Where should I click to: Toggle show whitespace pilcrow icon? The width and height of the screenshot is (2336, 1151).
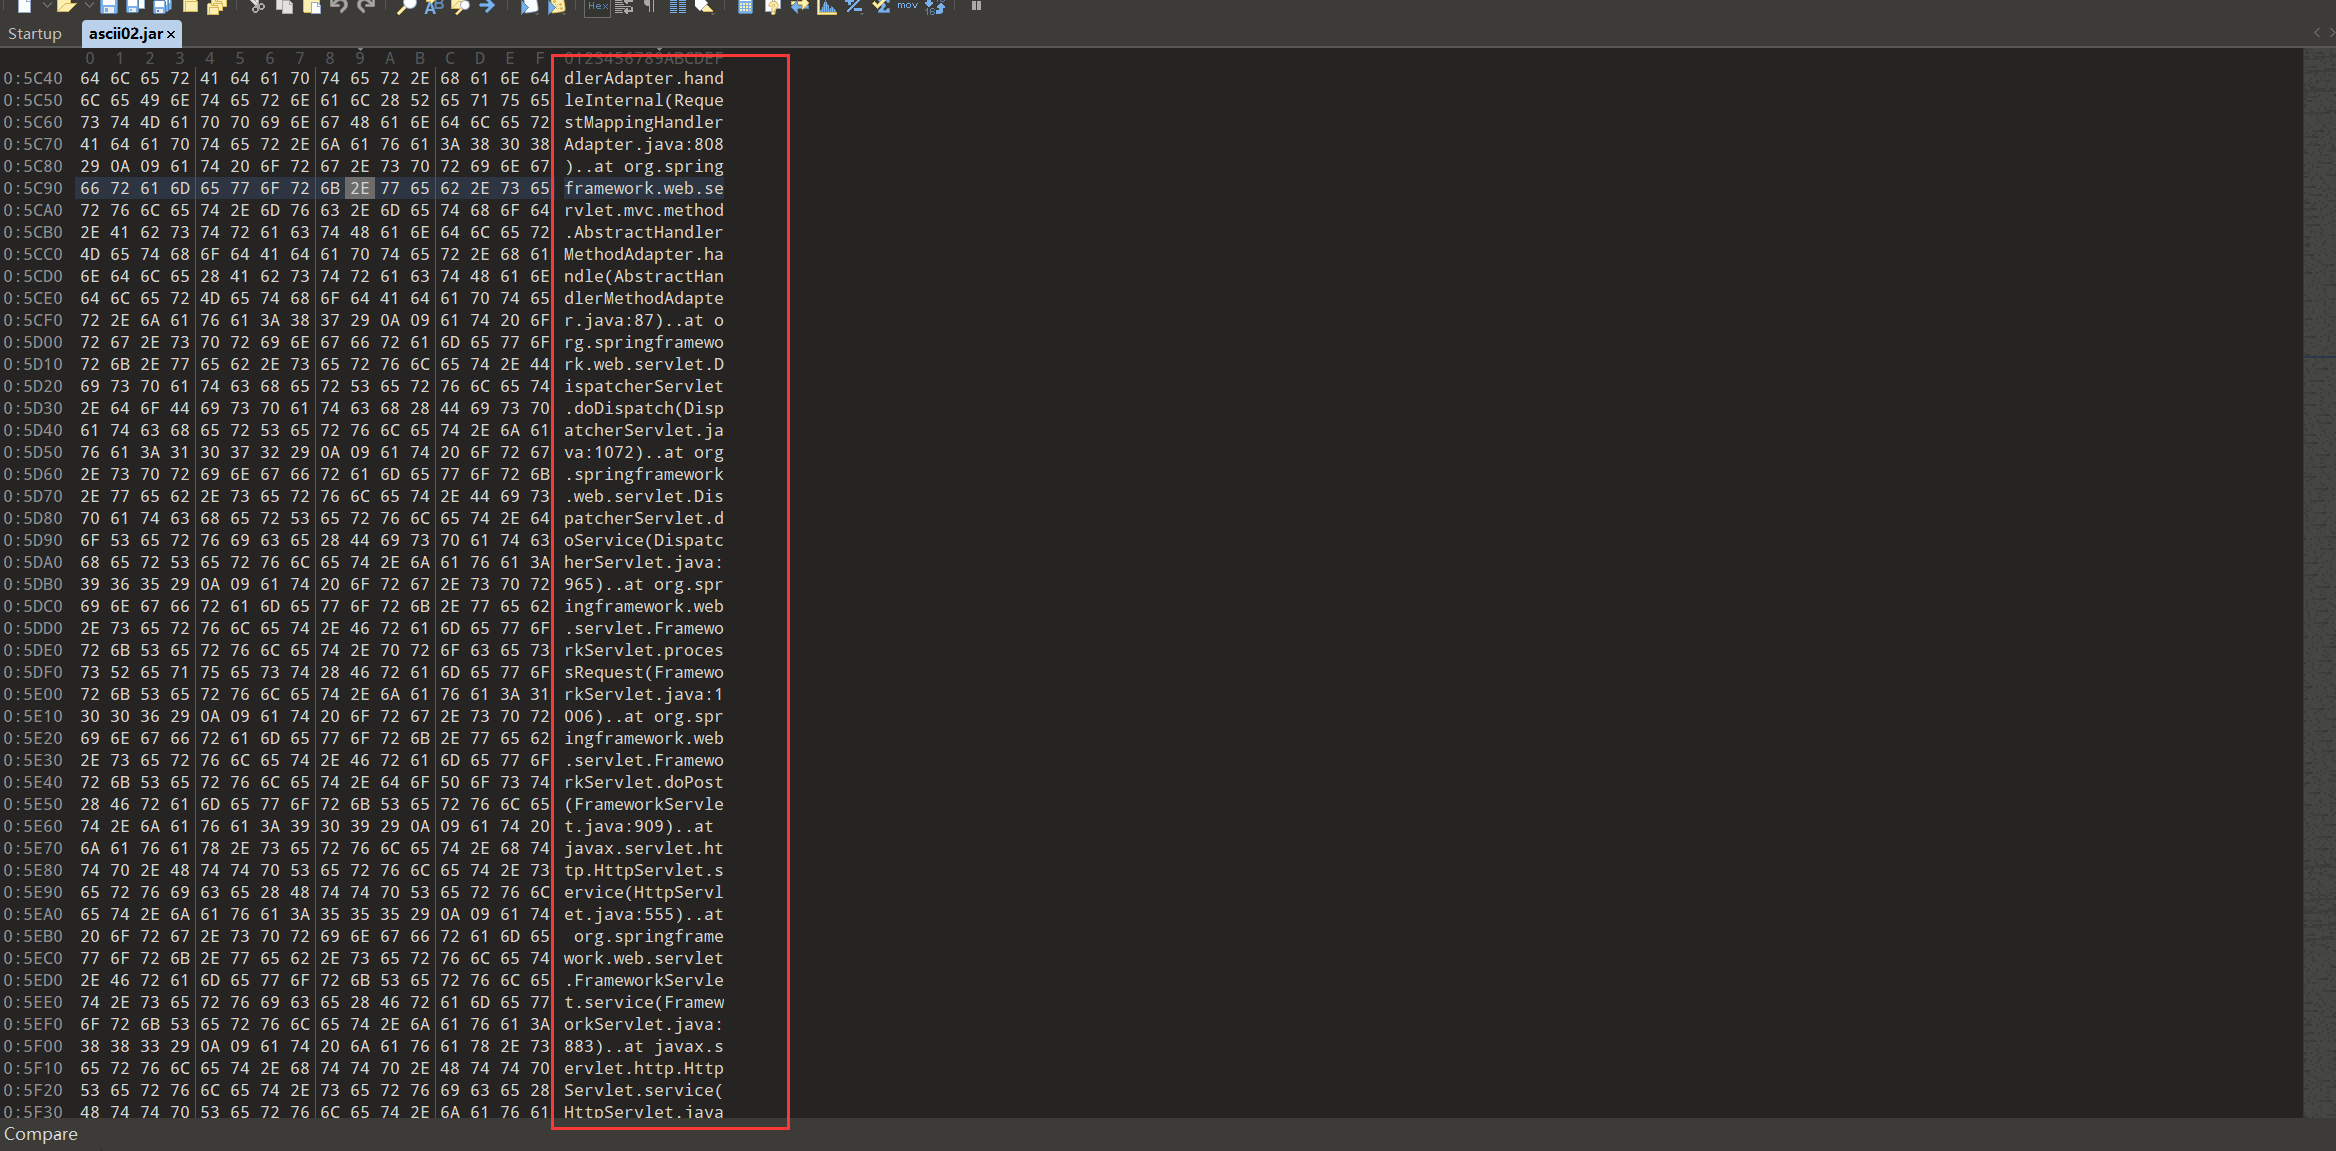tap(650, 6)
